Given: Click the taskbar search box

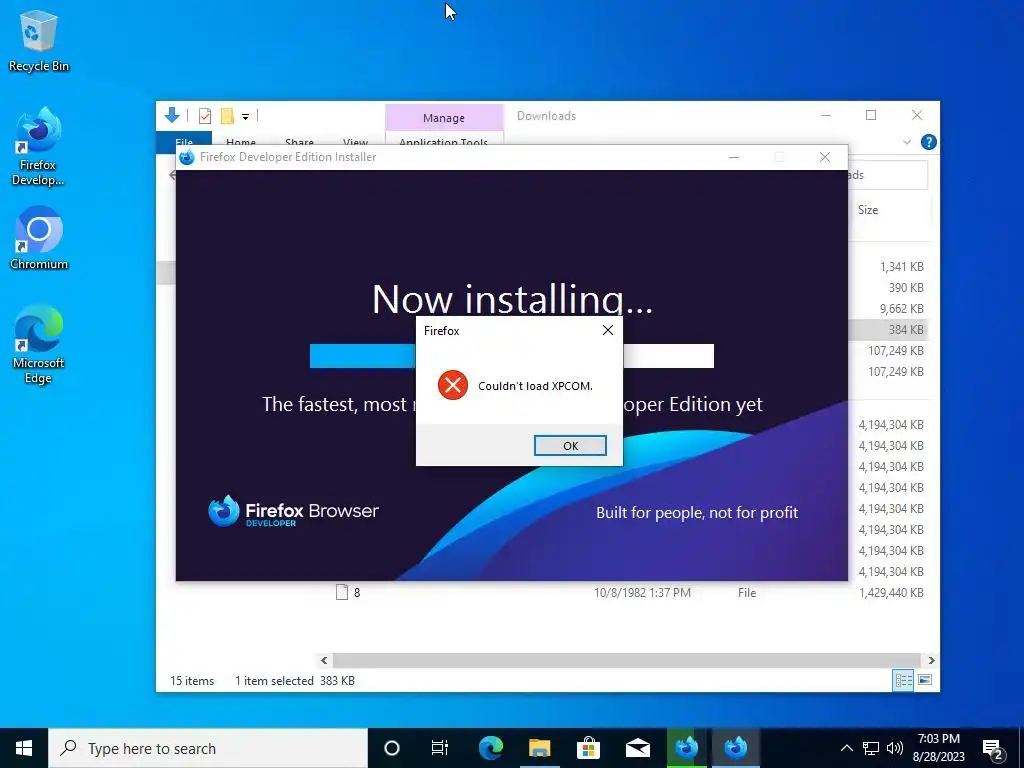Looking at the screenshot, I should pyautogui.click(x=208, y=748).
